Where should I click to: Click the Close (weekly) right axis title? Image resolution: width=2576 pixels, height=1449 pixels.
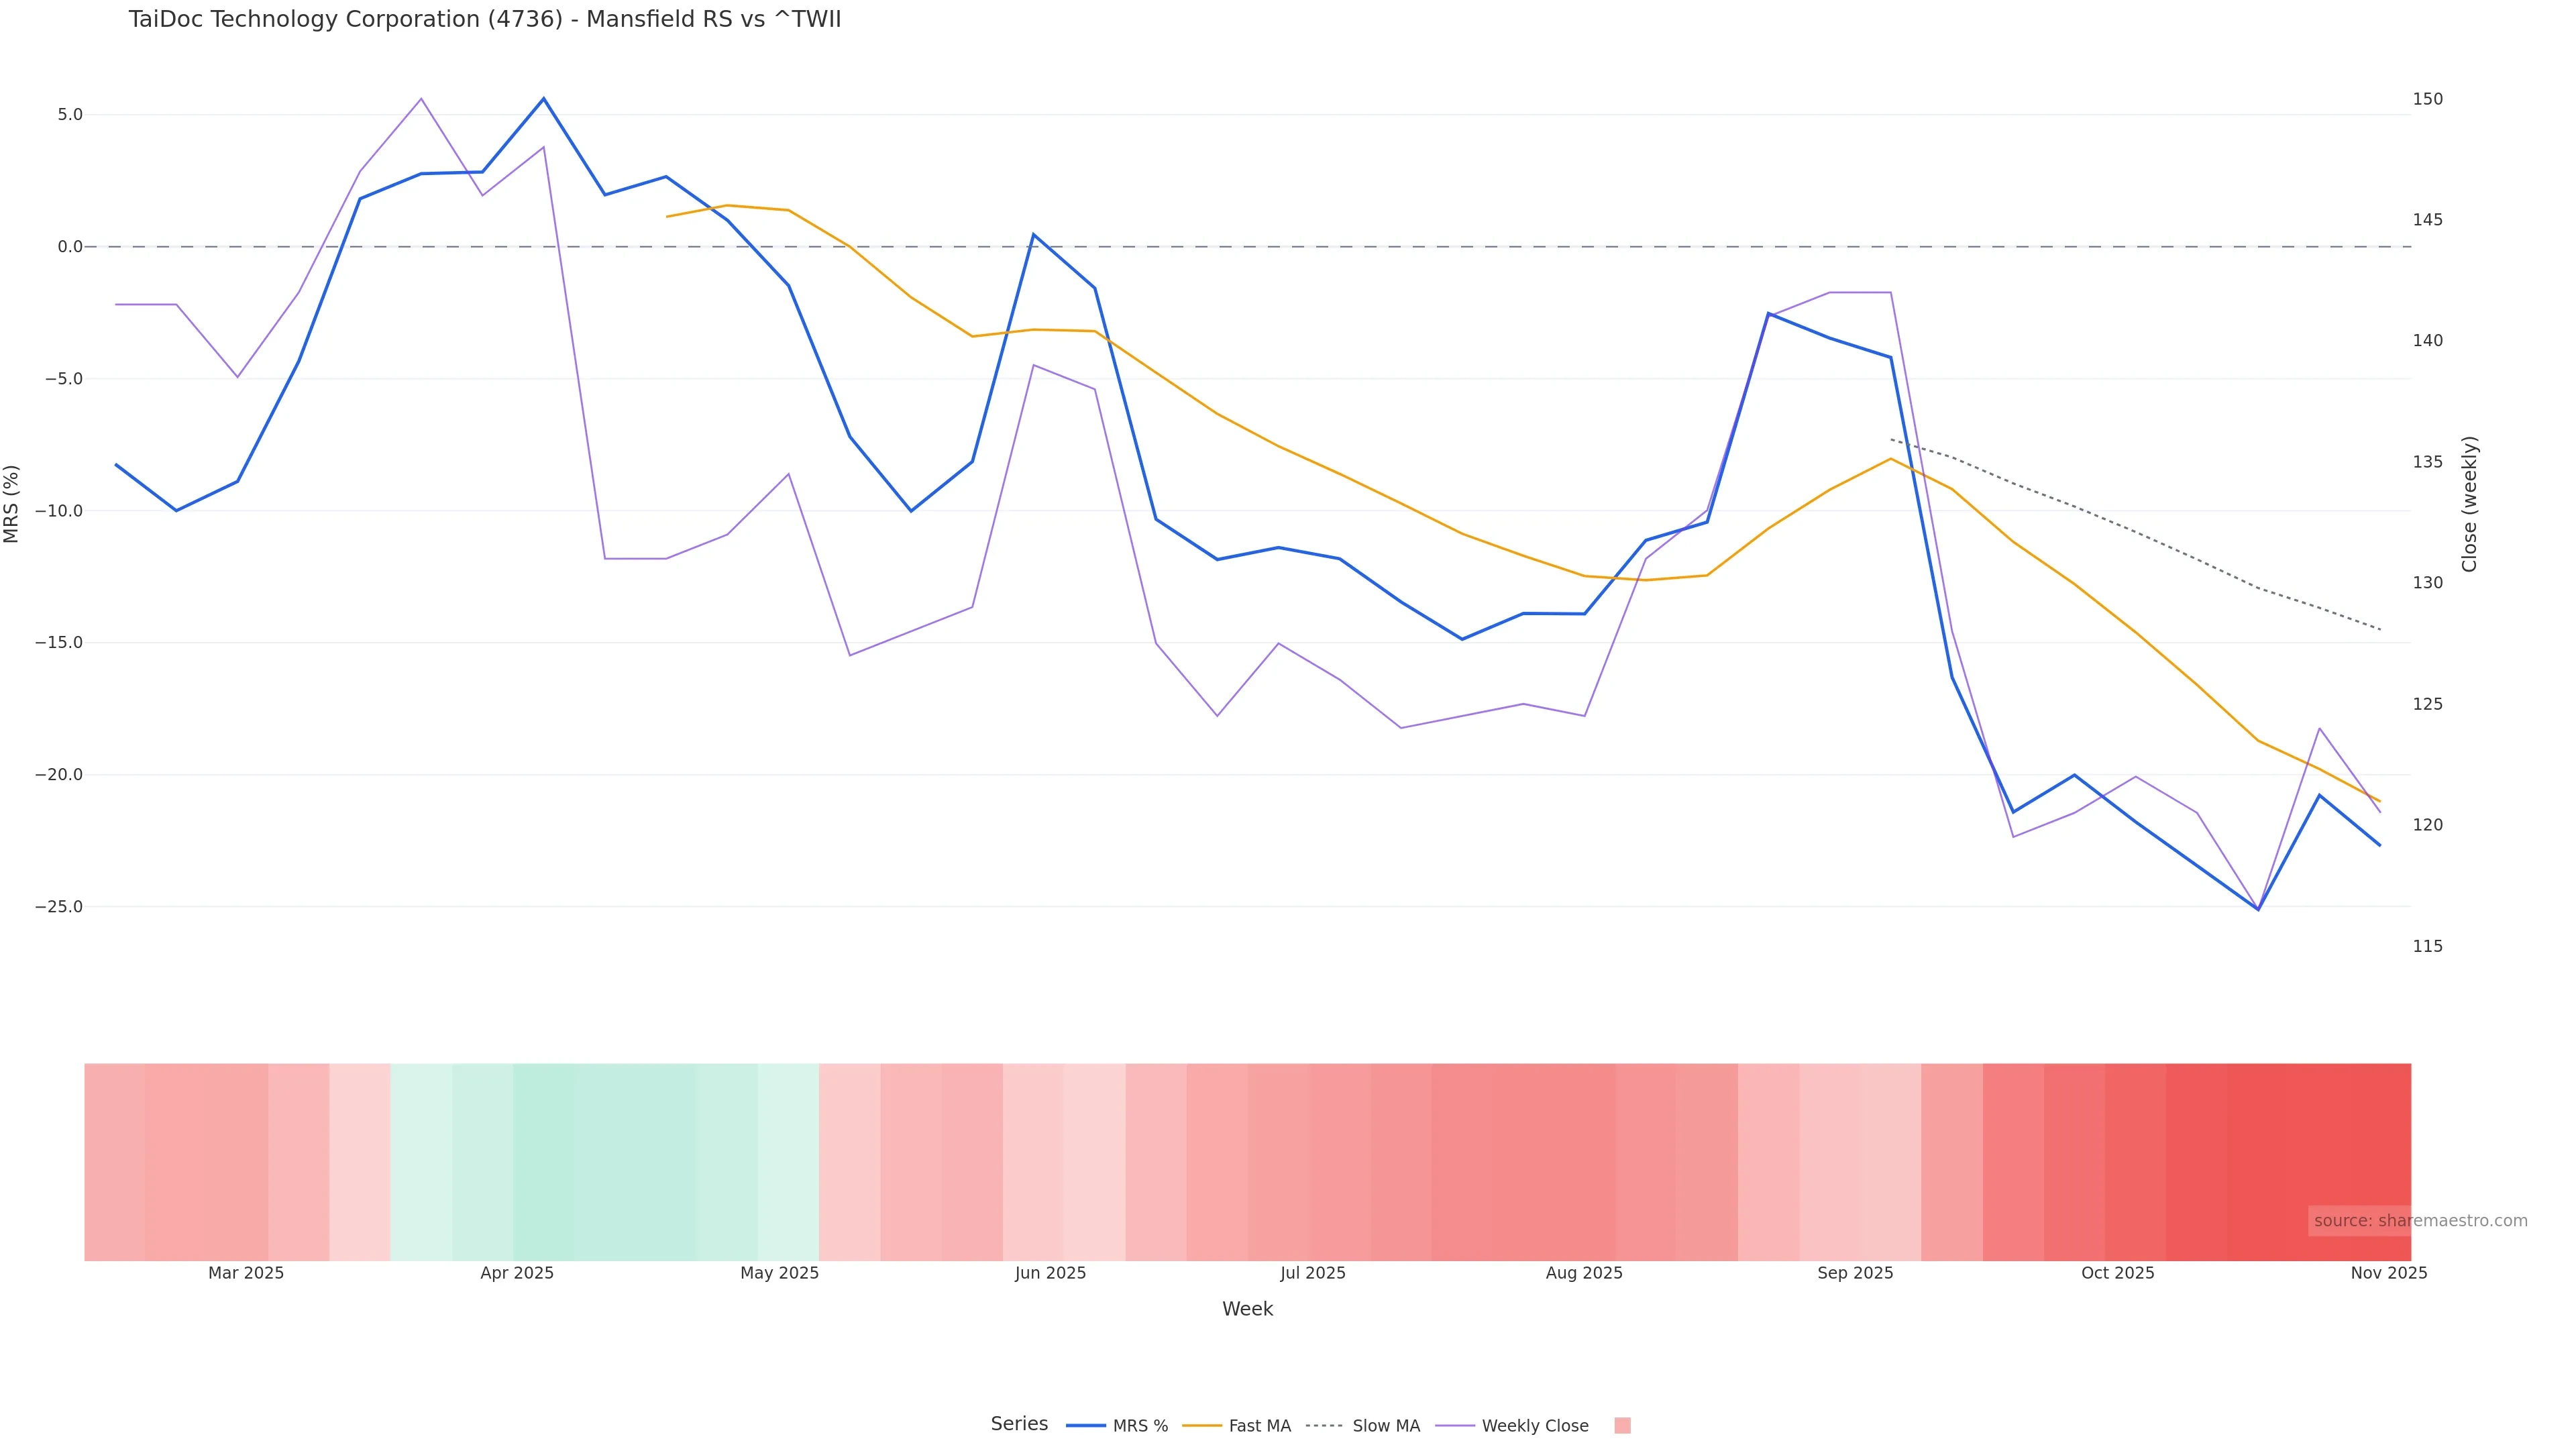coord(2469,504)
